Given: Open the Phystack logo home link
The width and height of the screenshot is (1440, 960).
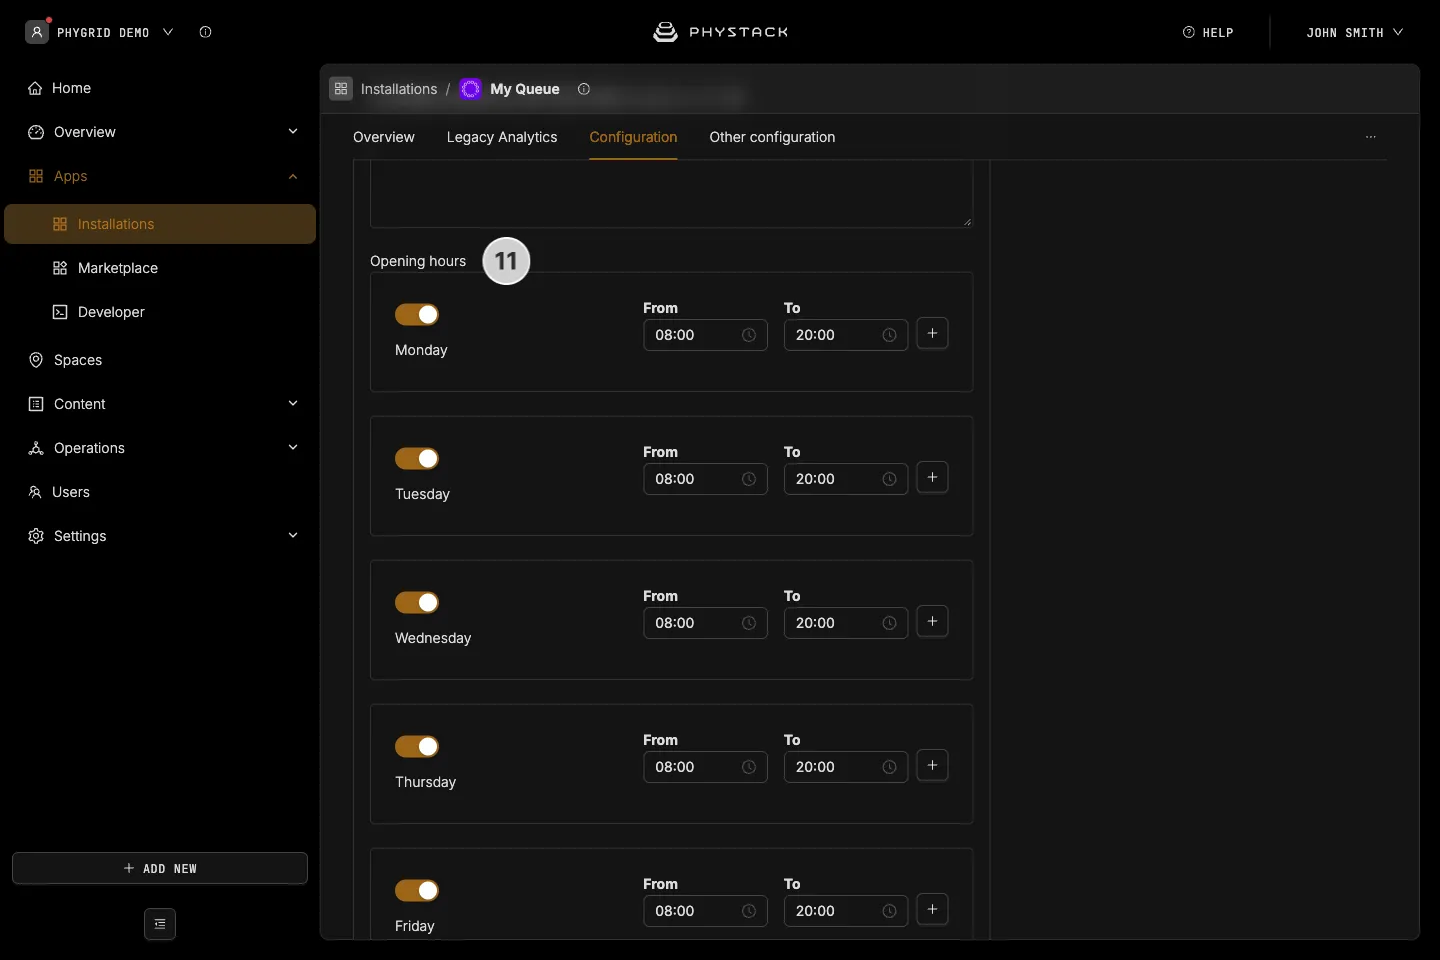Looking at the screenshot, I should tap(720, 32).
